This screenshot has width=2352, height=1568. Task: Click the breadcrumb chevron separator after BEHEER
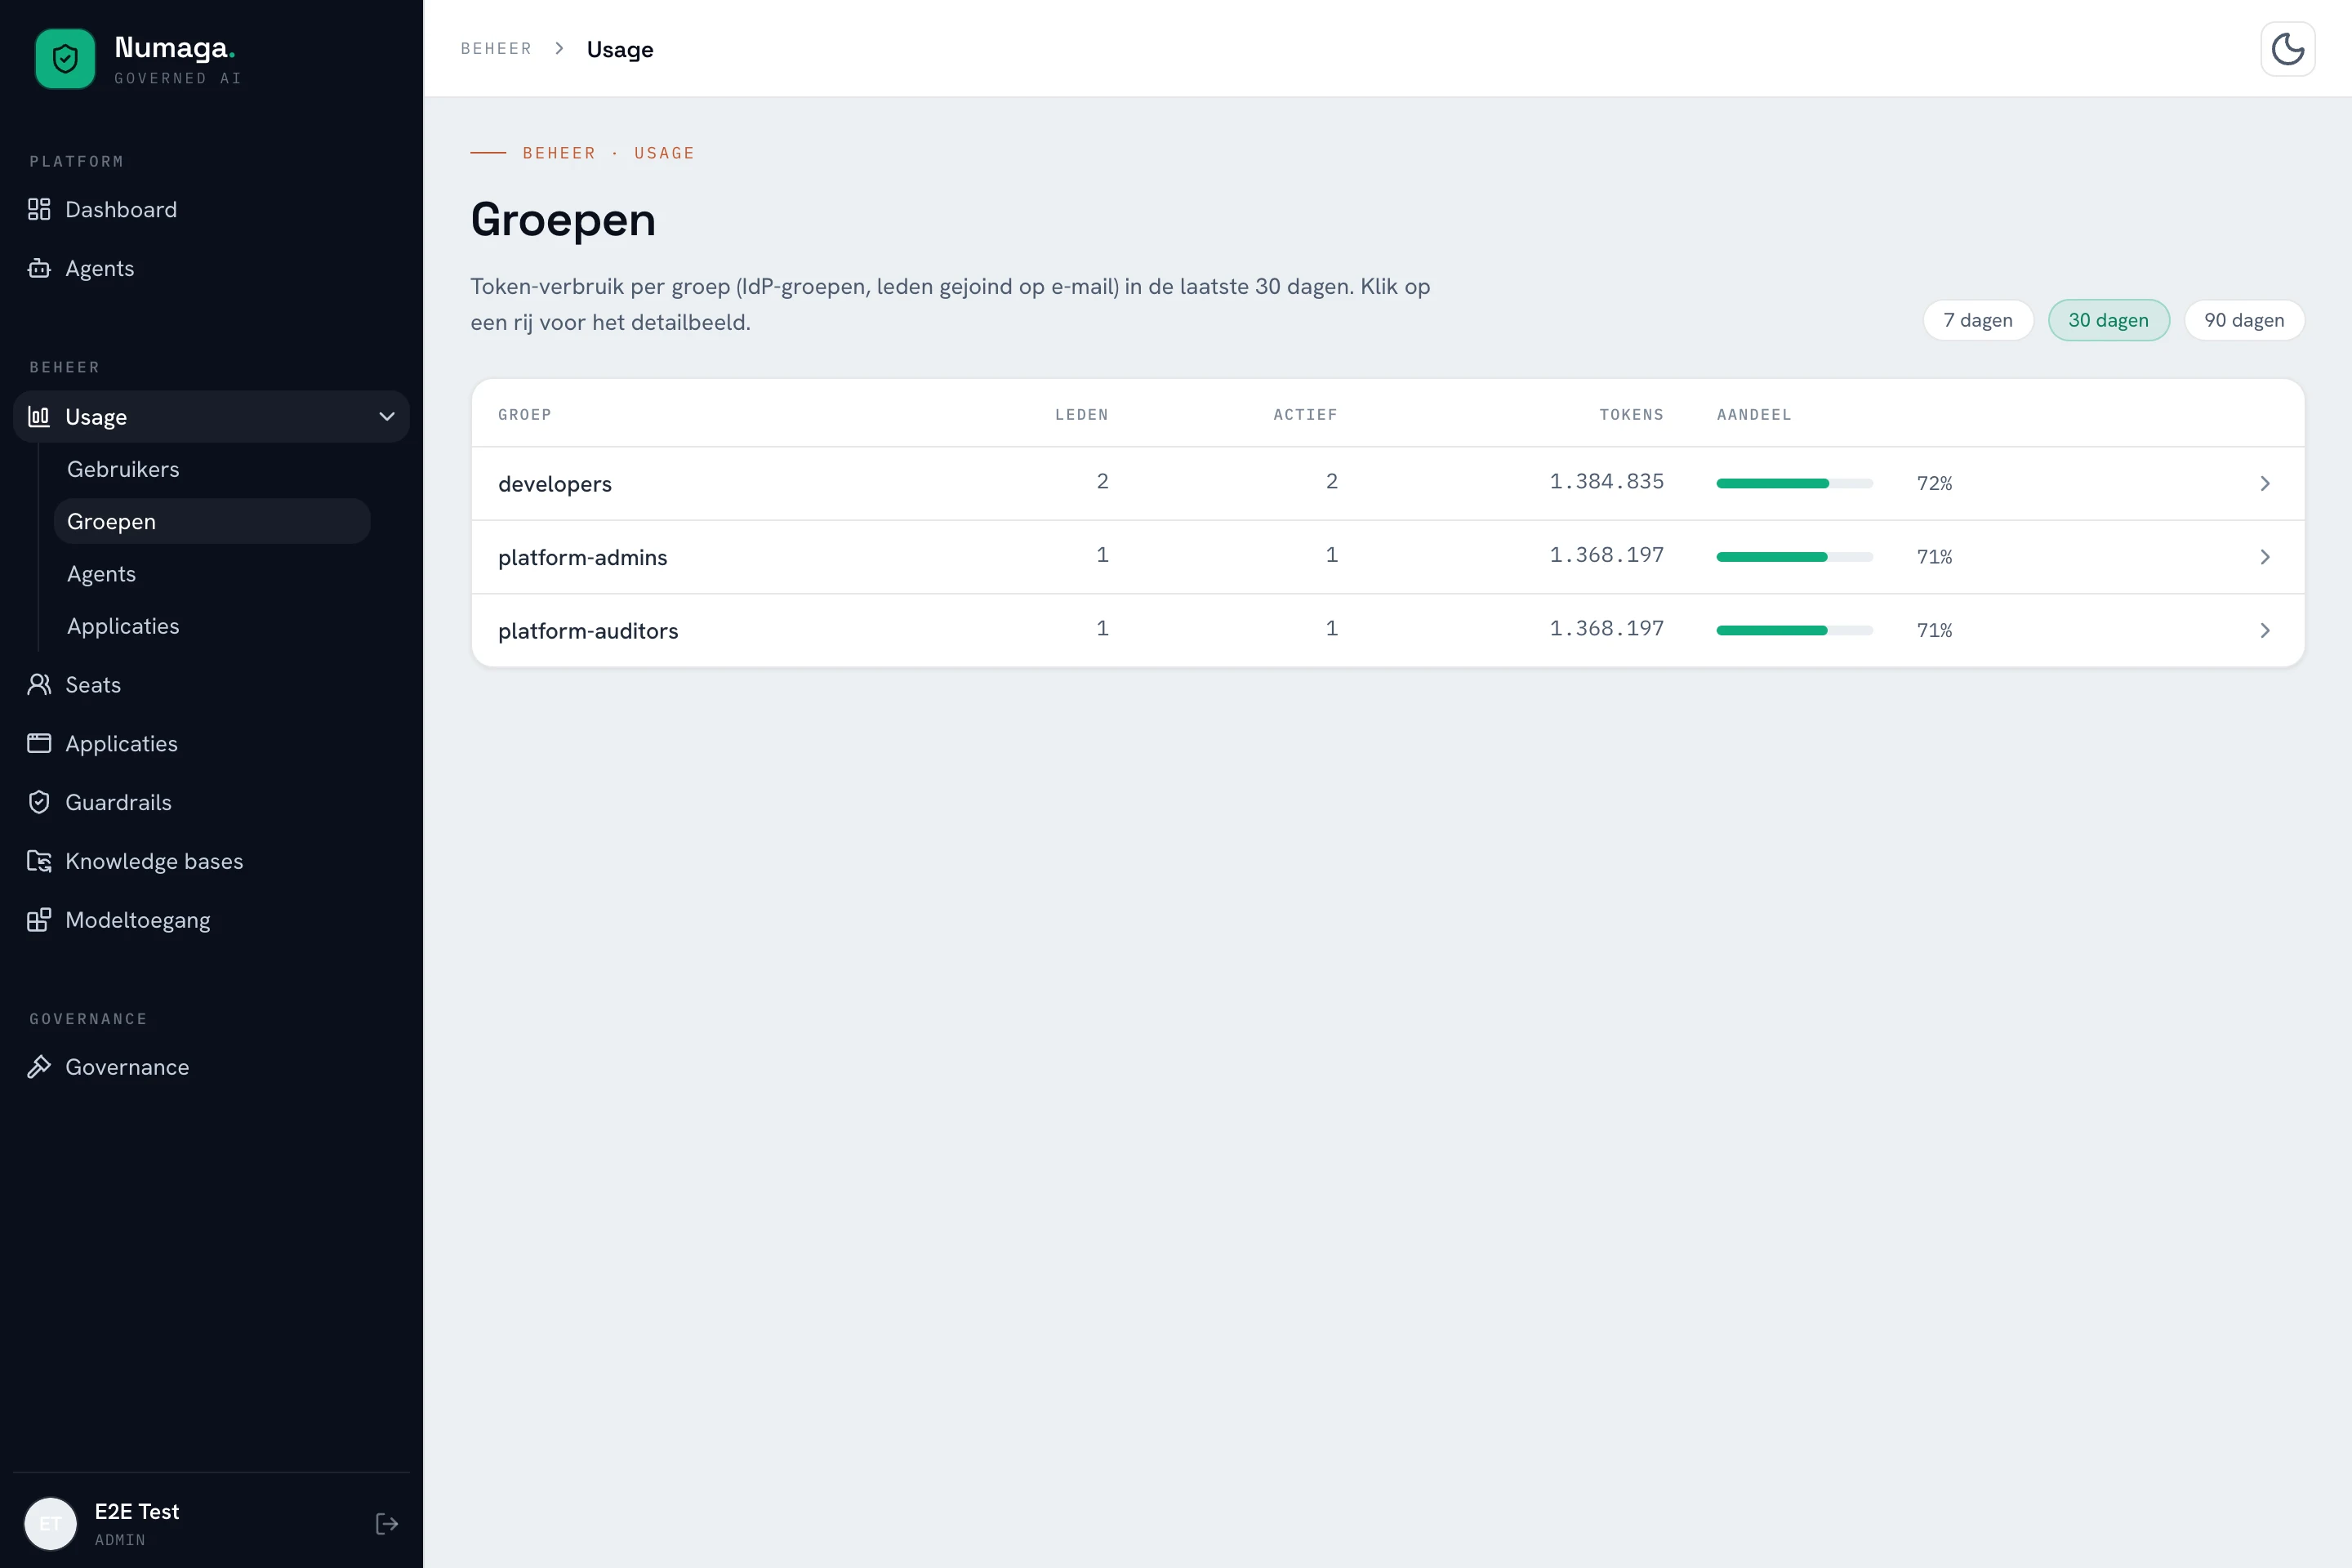pos(560,48)
